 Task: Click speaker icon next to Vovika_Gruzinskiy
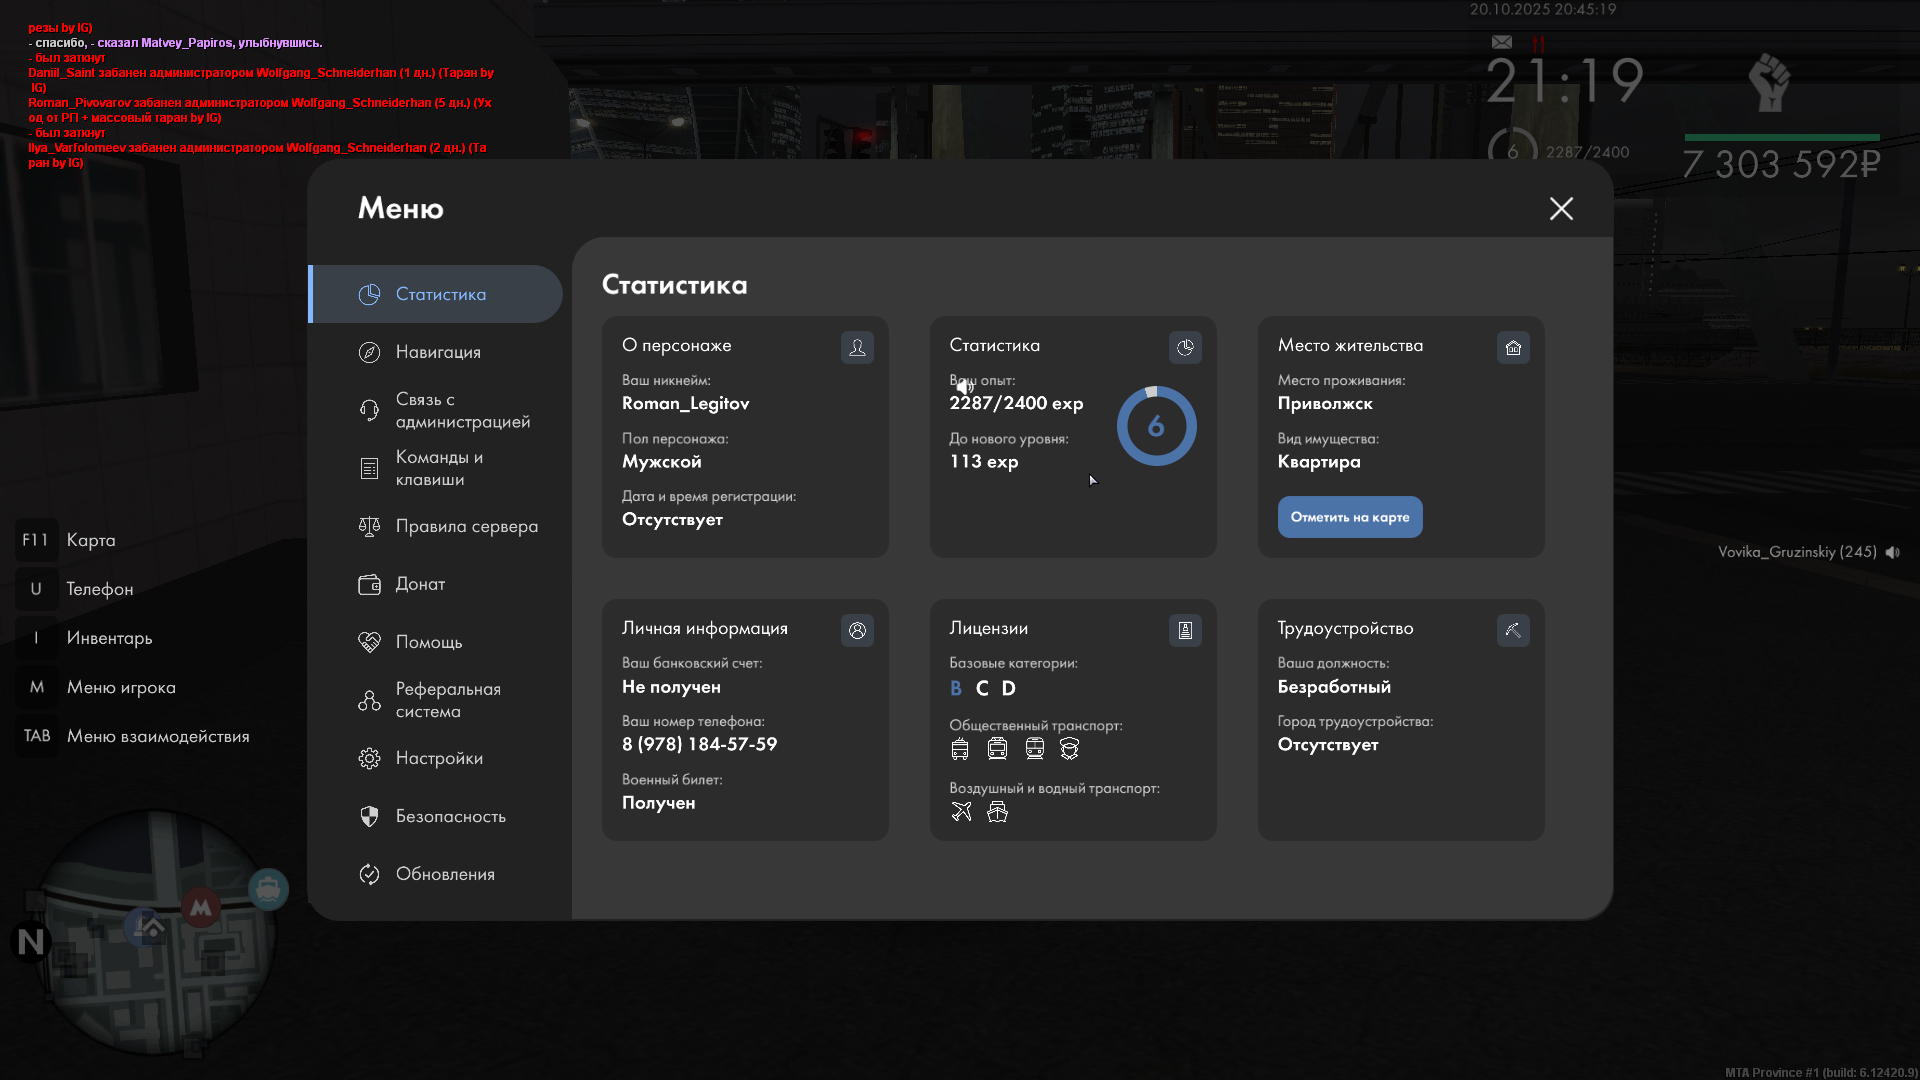click(x=1893, y=552)
